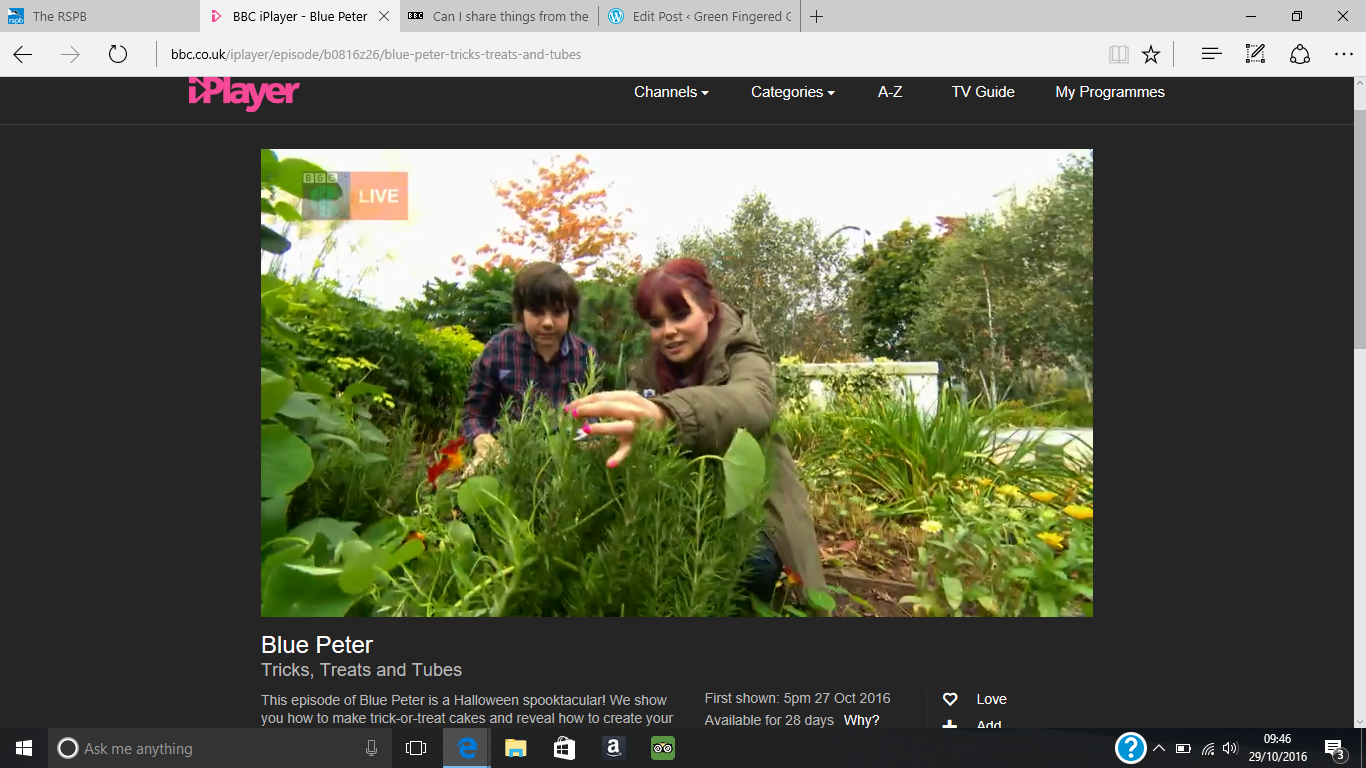Screen dimensions: 1366x768
Task: Switch to the Edit Post tab
Action: [700, 16]
